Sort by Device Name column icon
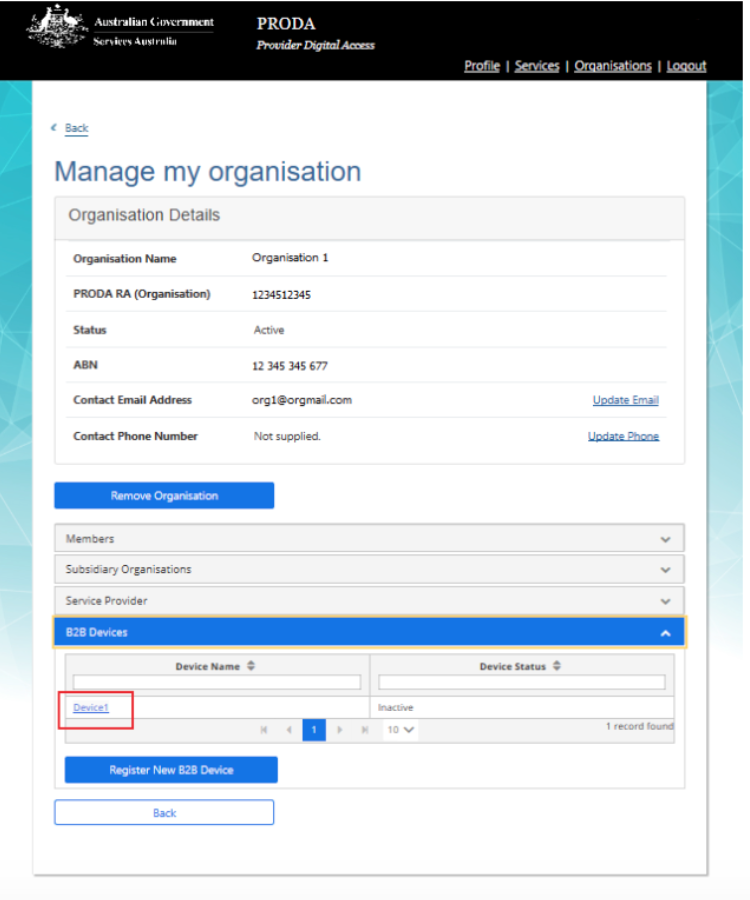The height and width of the screenshot is (900, 750). coord(251,666)
